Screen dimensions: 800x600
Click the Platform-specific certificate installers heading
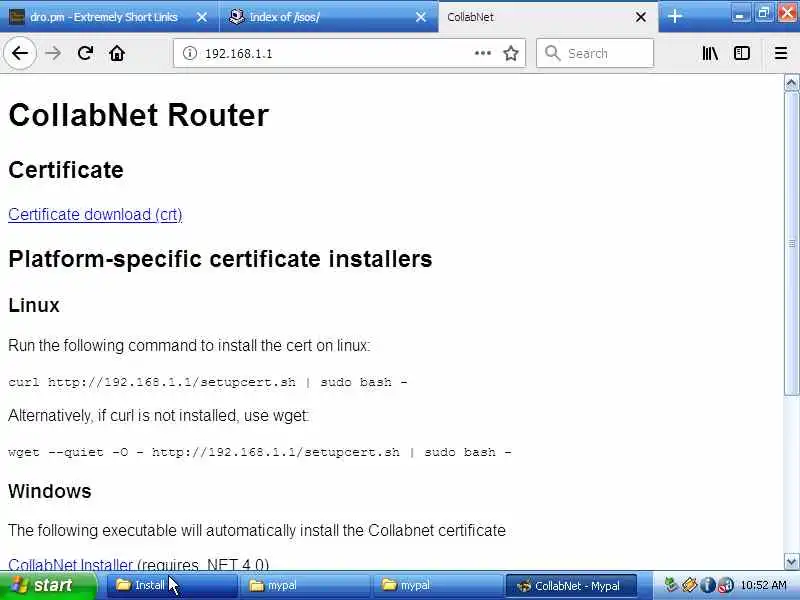pyautogui.click(x=220, y=259)
